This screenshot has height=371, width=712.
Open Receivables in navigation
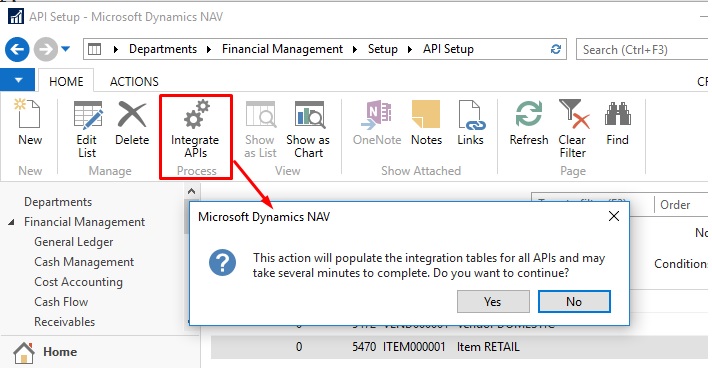(64, 322)
